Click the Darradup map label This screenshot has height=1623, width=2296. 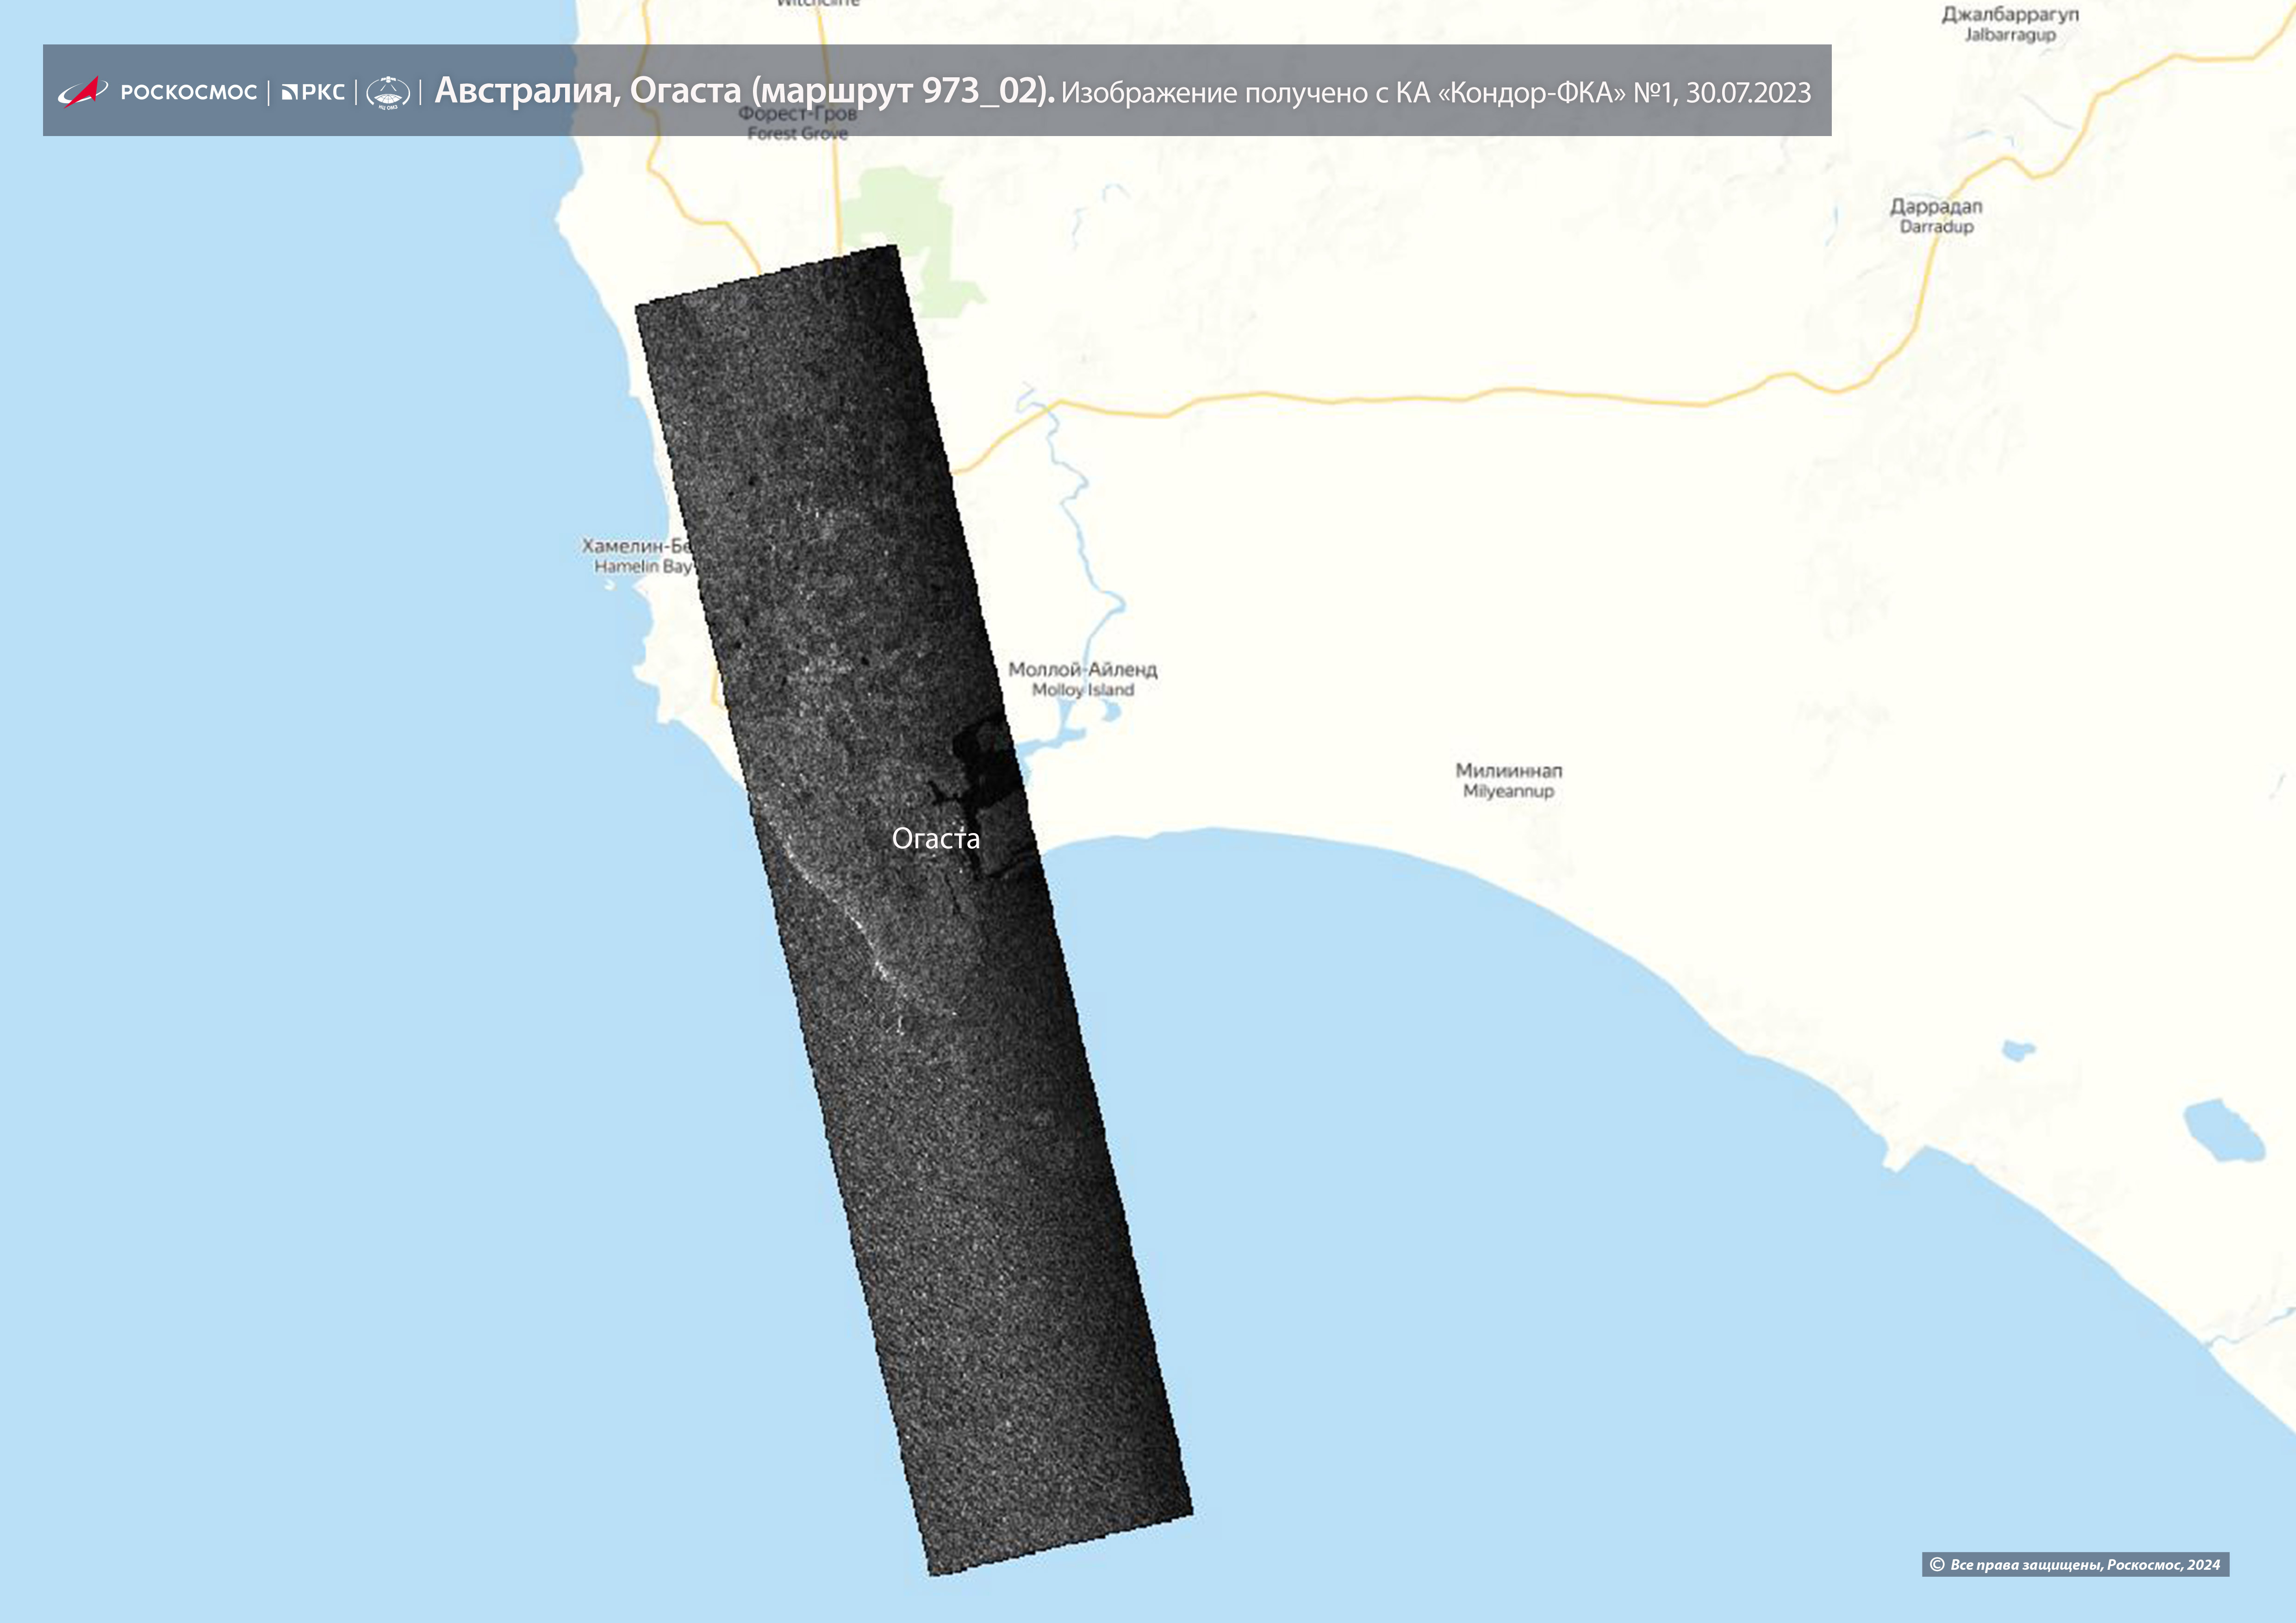point(1936,216)
